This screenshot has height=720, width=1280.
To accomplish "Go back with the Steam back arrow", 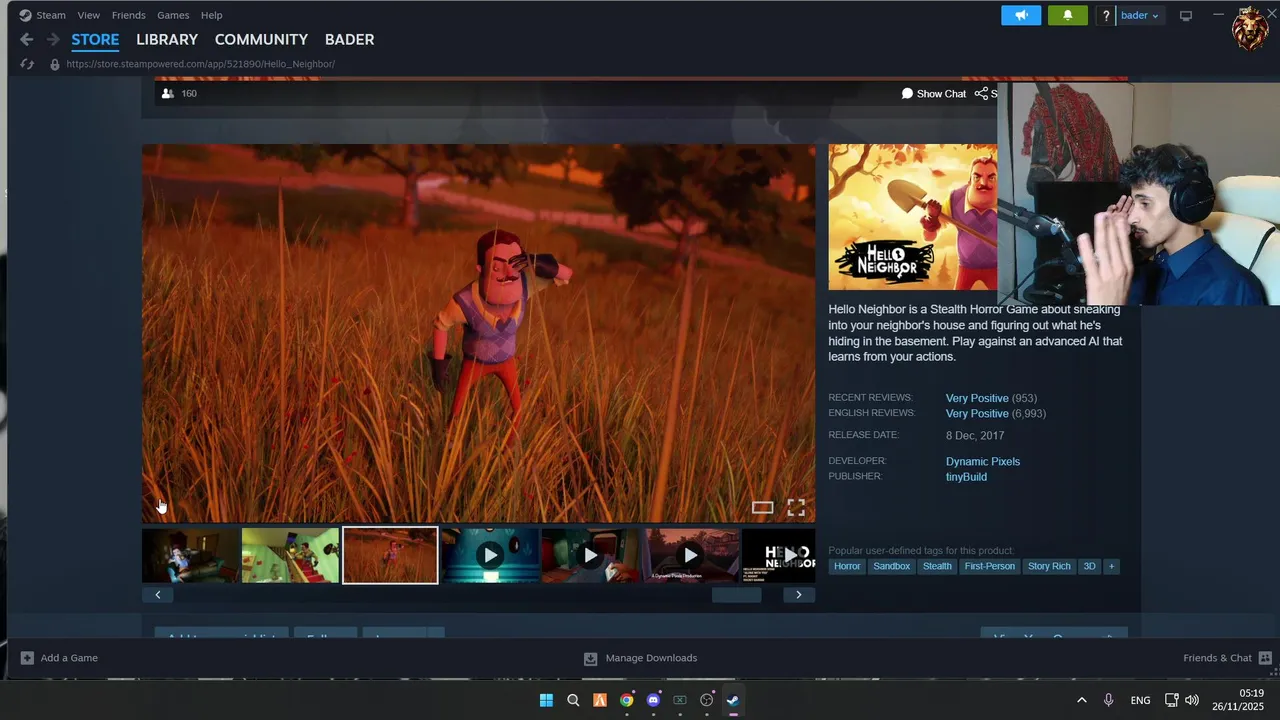I will 27,39.
